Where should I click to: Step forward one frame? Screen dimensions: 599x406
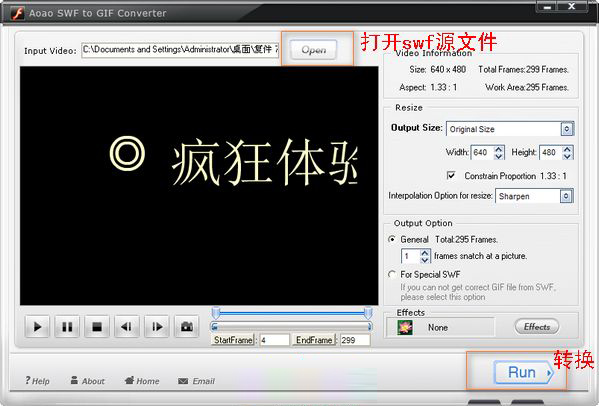tap(157, 327)
